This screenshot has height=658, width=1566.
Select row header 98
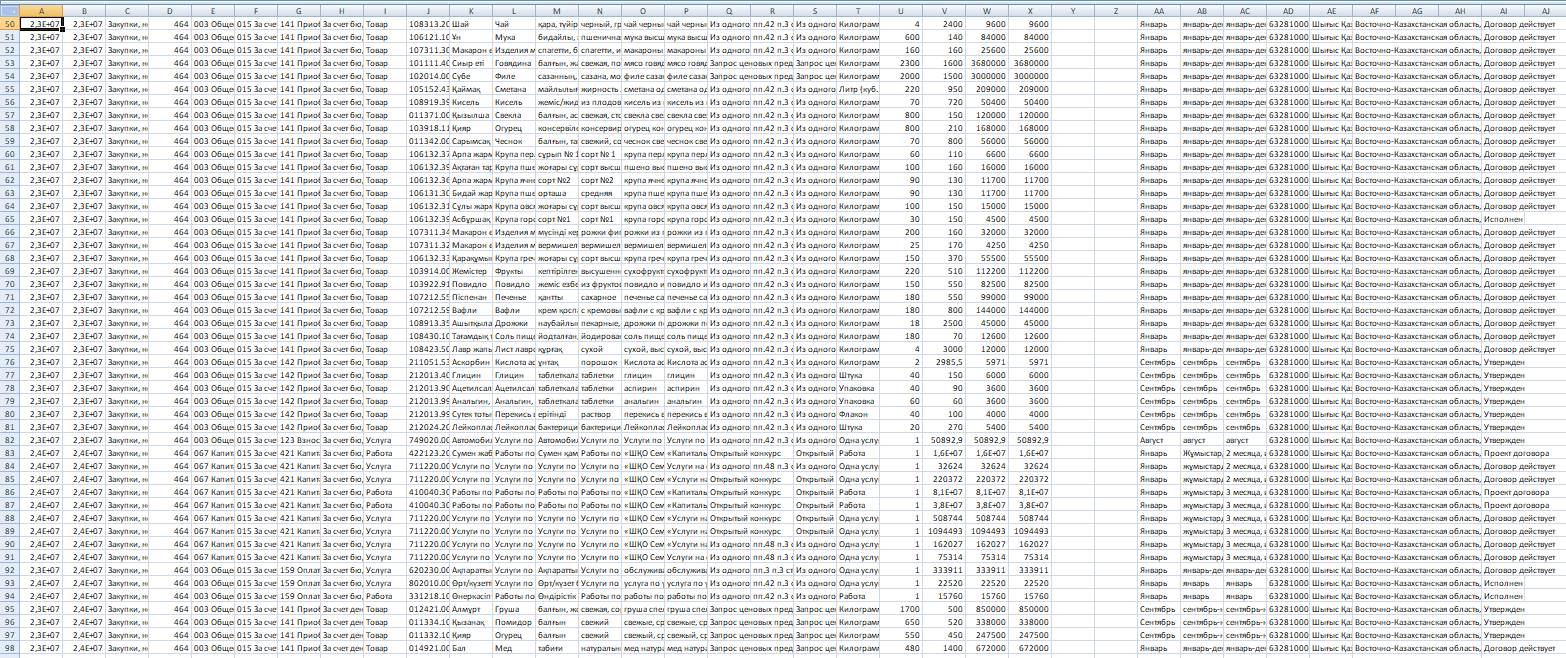[9, 649]
